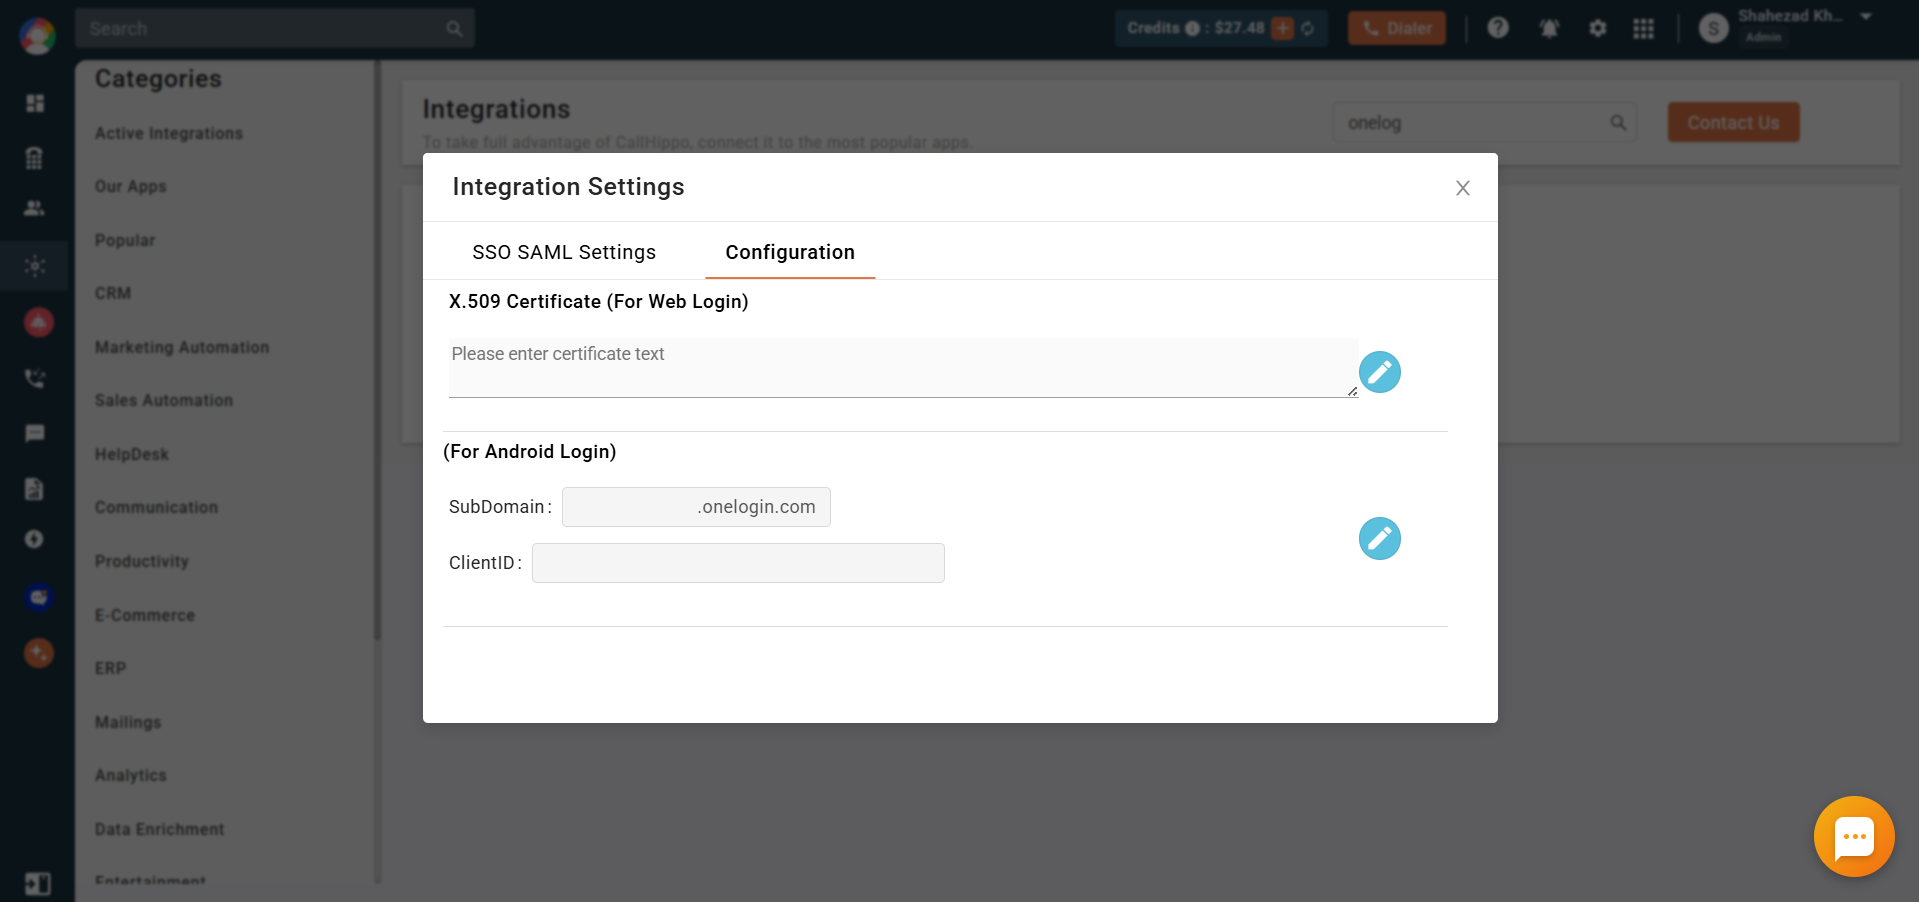
Task: Click the Contact Us button
Action: (1733, 122)
